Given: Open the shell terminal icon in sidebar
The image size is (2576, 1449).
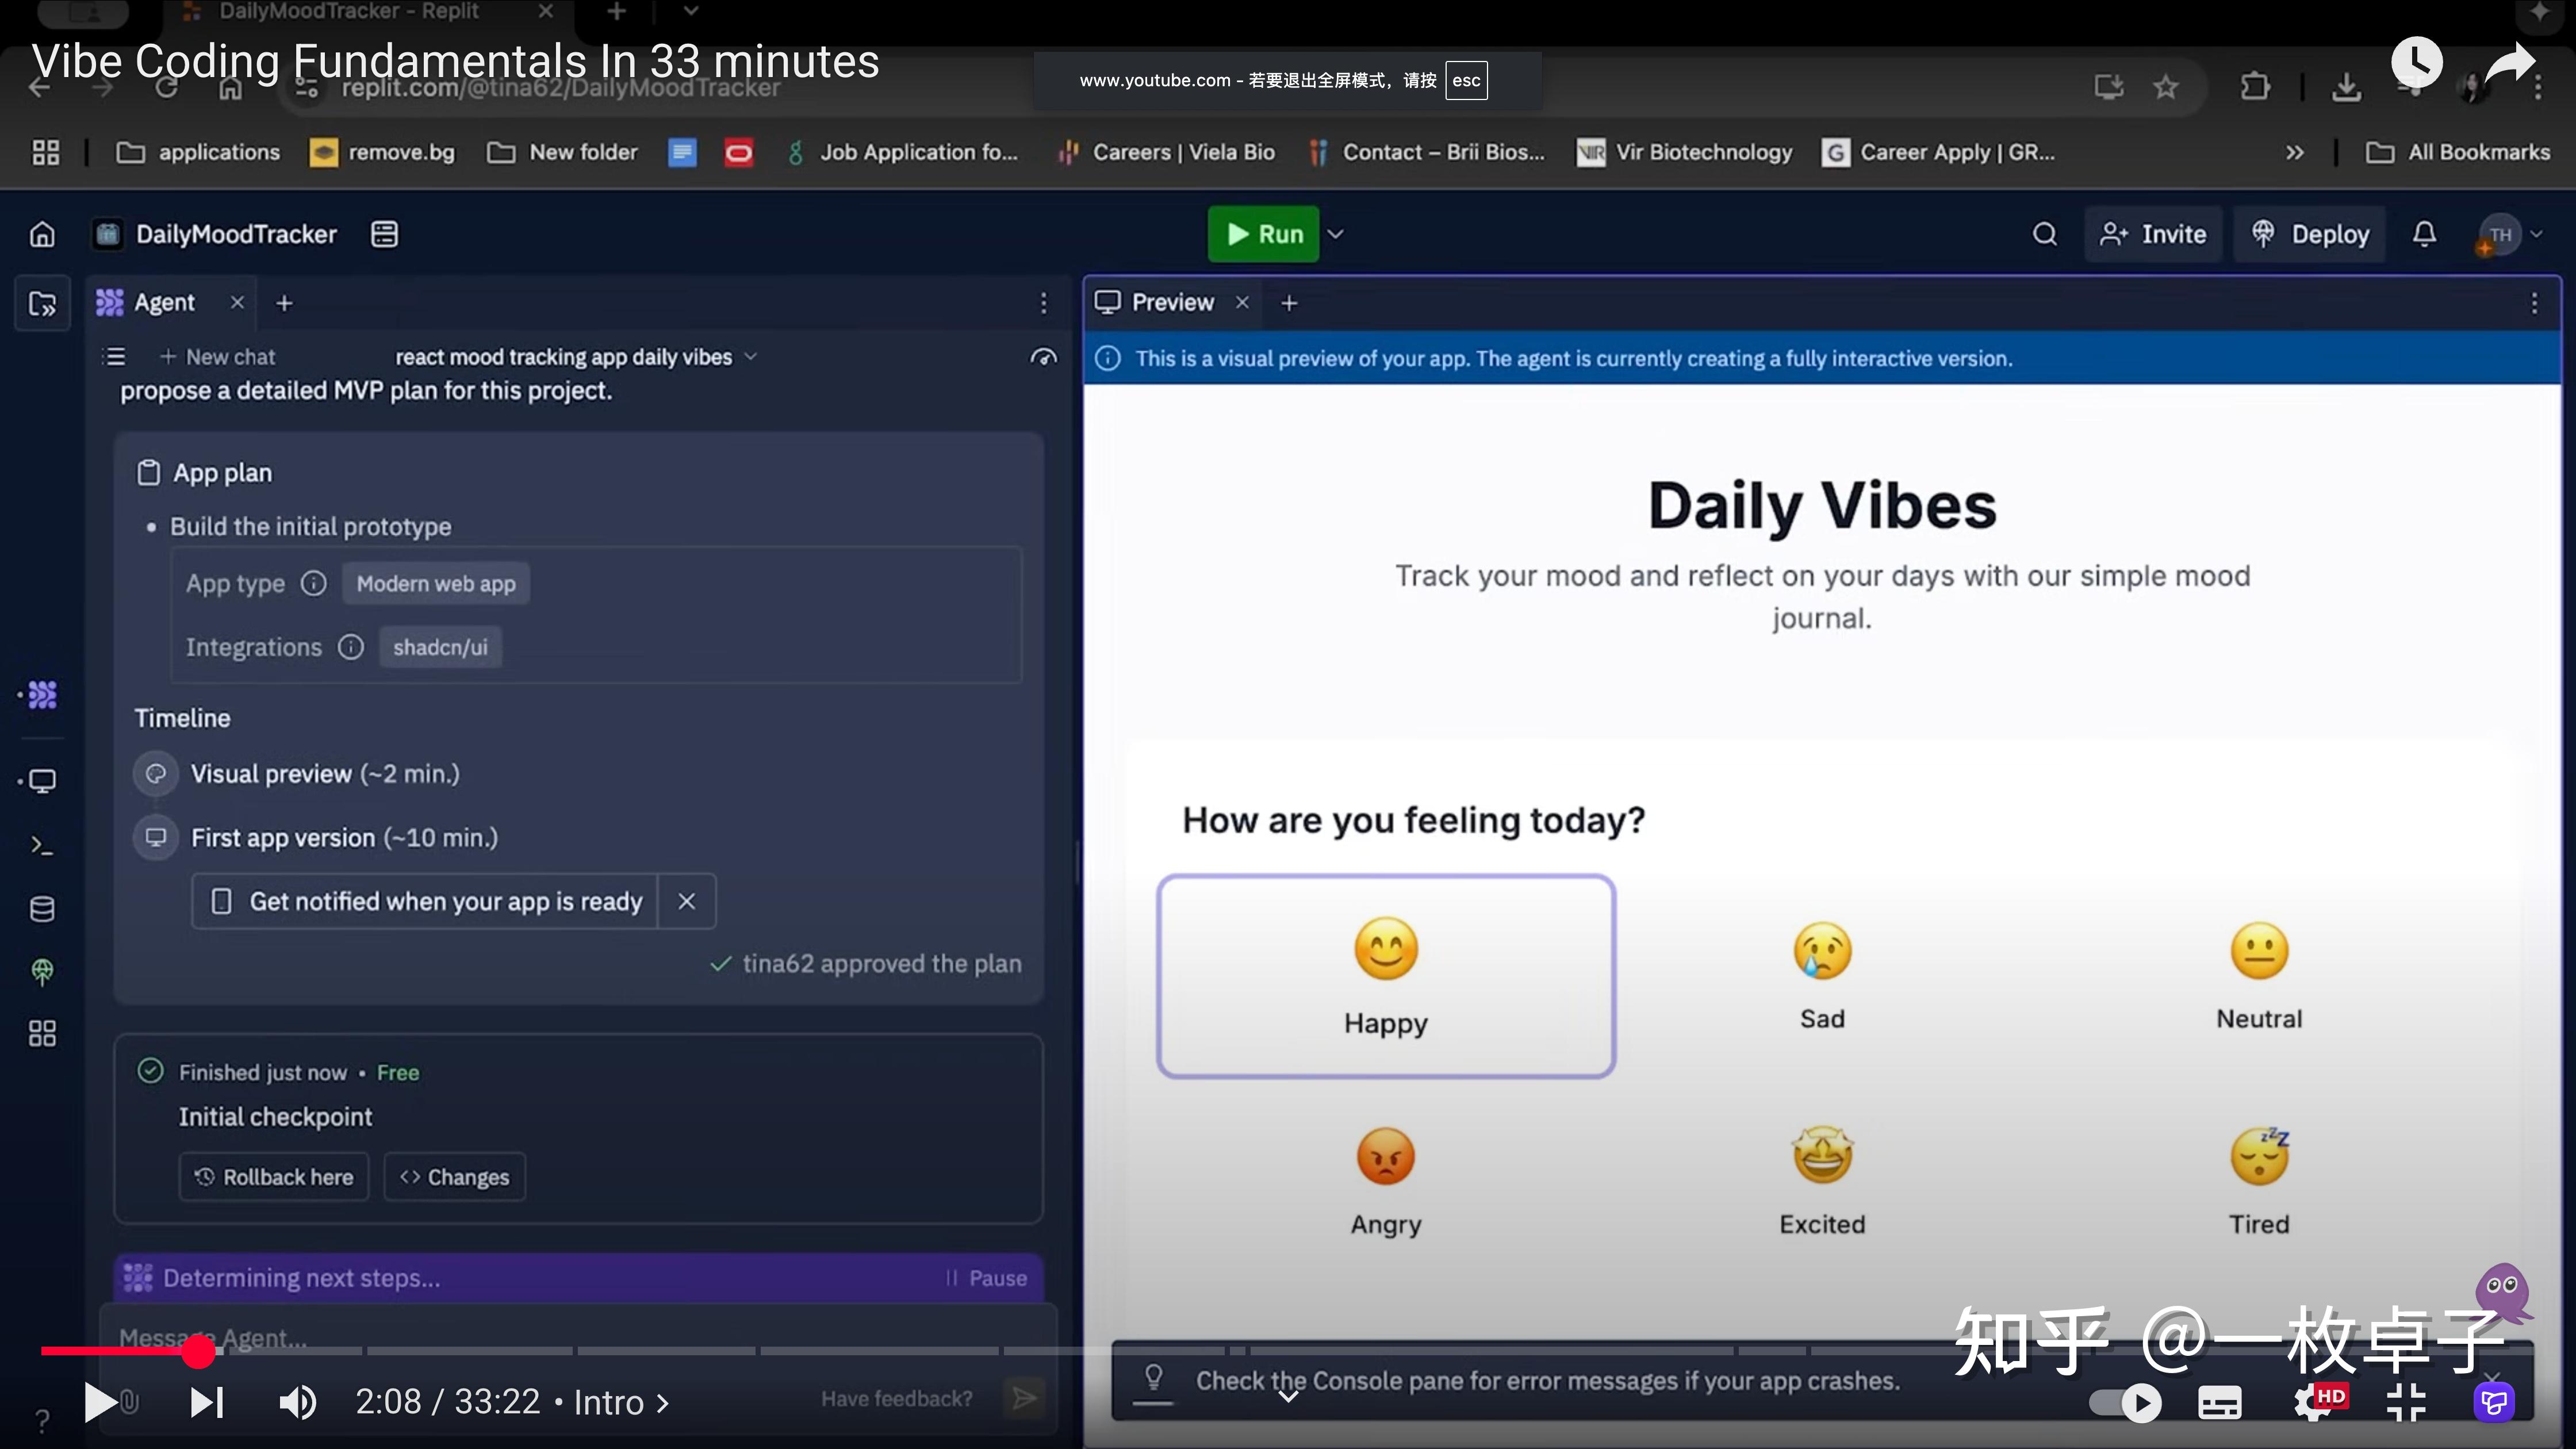Looking at the screenshot, I should pyautogui.click(x=42, y=846).
